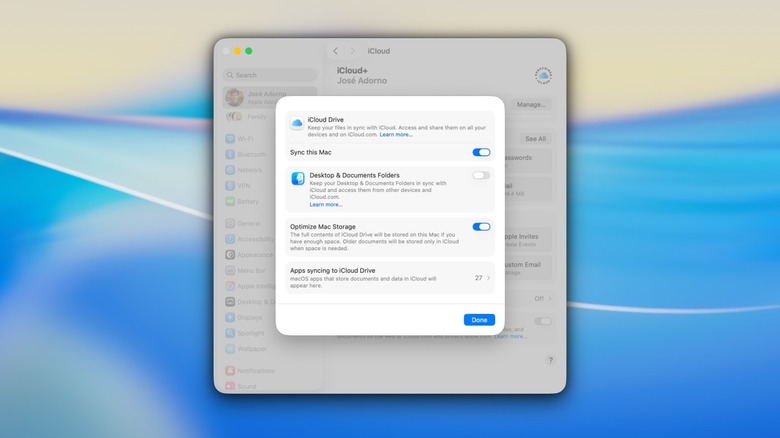Open Battery settings in the sidebar
The image size is (780, 438).
(x=242, y=202)
